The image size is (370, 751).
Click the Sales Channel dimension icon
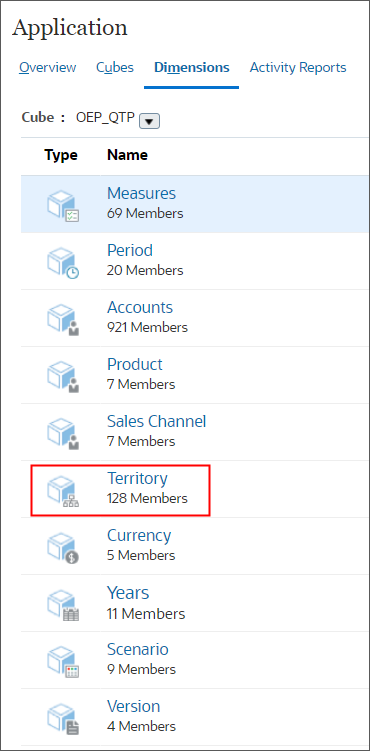coord(63,434)
